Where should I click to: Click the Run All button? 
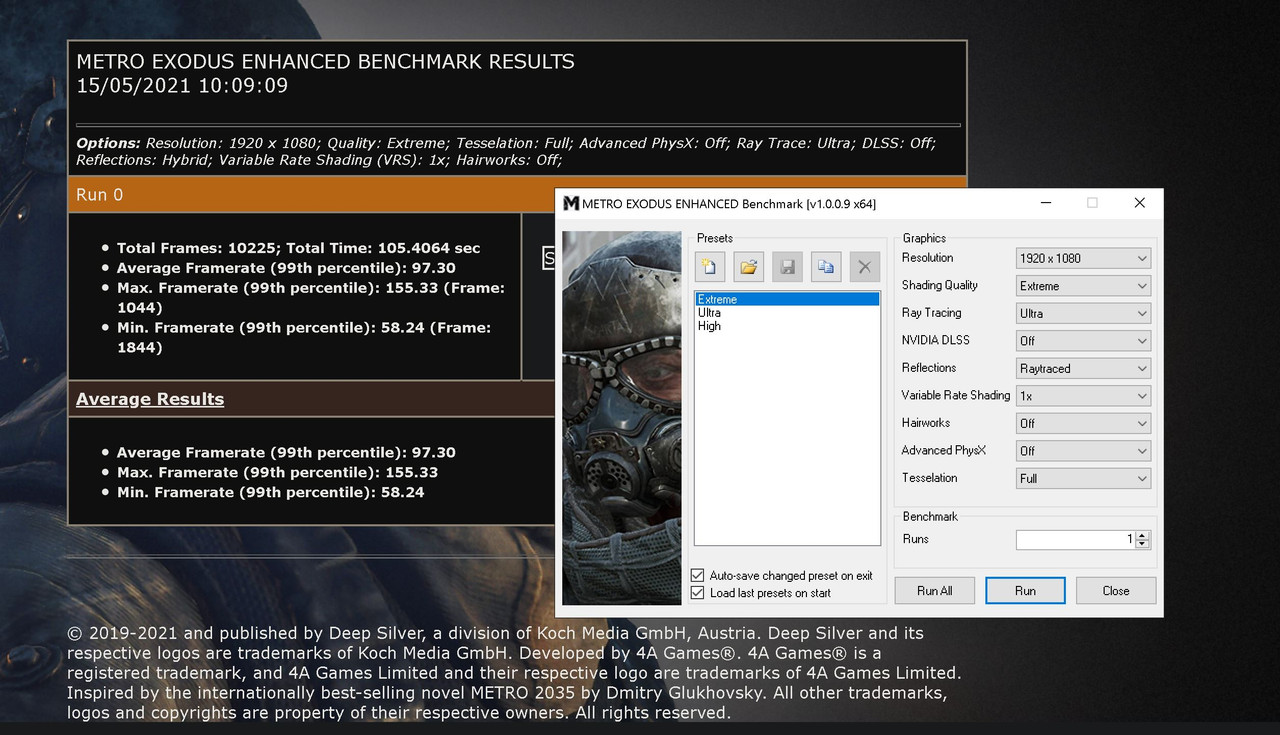(934, 591)
